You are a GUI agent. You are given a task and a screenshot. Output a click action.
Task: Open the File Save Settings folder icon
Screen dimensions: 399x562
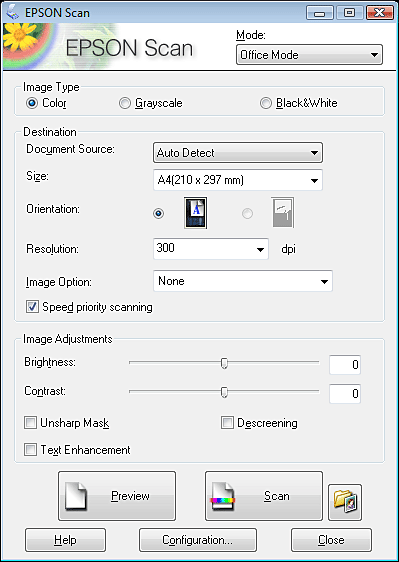click(345, 502)
